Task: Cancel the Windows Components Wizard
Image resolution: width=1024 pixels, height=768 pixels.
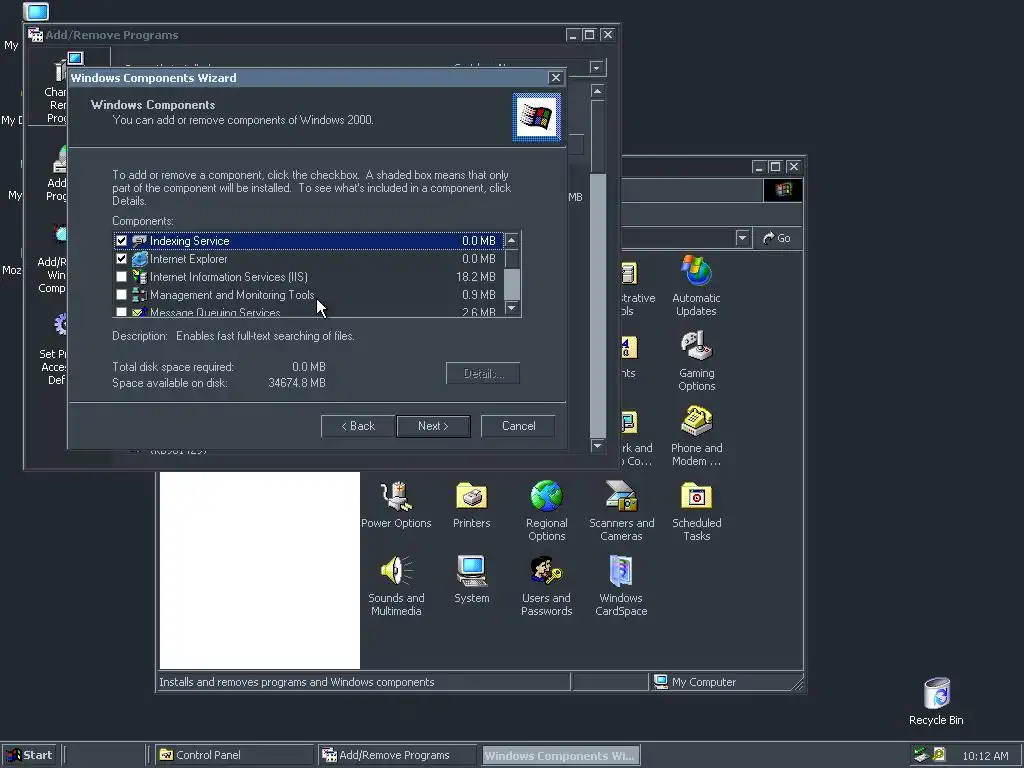Action: 519,426
